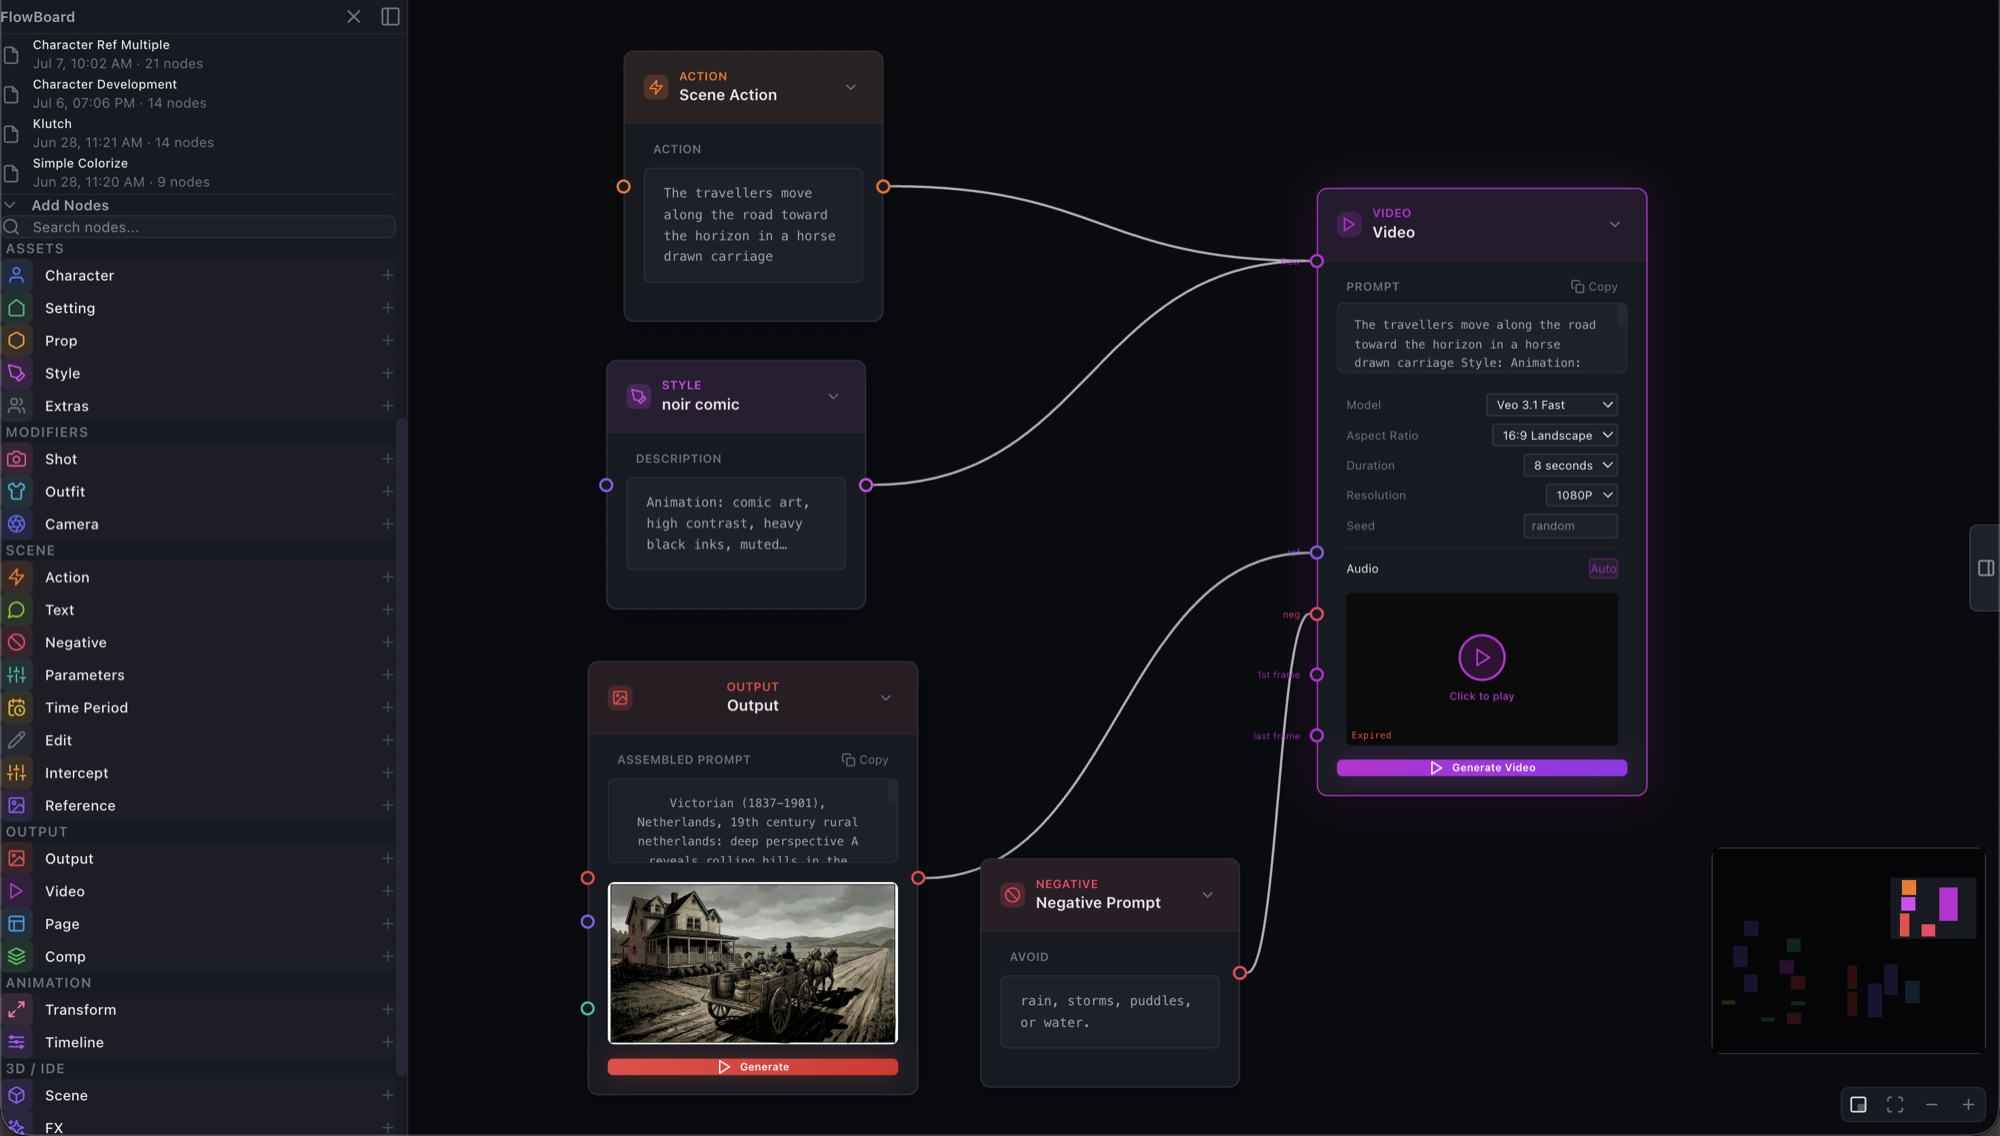Viewport: 2000px width, 1136px height.
Task: Add a Character node
Action: click(x=387, y=275)
